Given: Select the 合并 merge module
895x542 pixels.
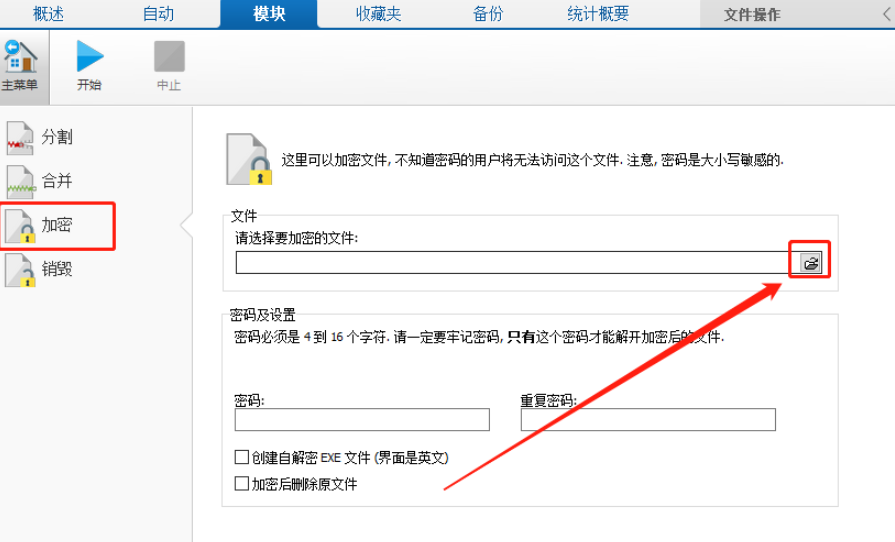Looking at the screenshot, I should (x=40, y=181).
